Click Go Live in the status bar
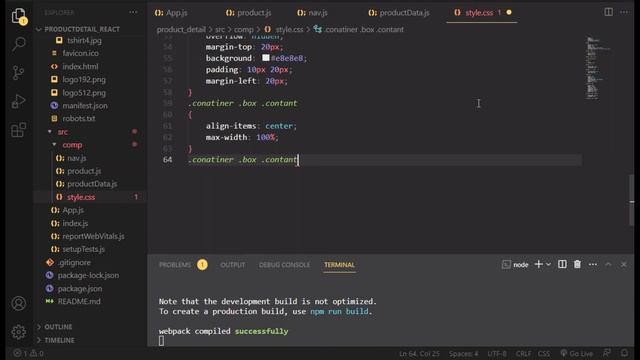 pos(576,353)
